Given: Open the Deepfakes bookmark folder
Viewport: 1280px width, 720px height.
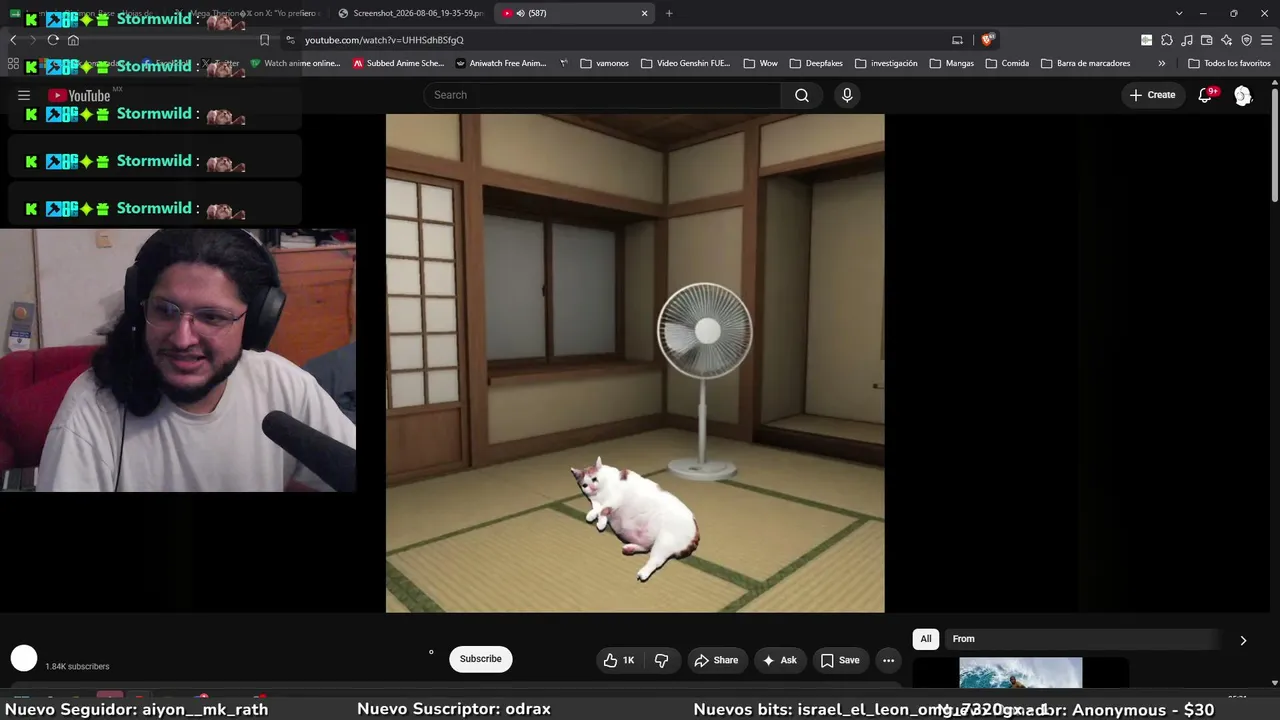Looking at the screenshot, I should (816, 63).
